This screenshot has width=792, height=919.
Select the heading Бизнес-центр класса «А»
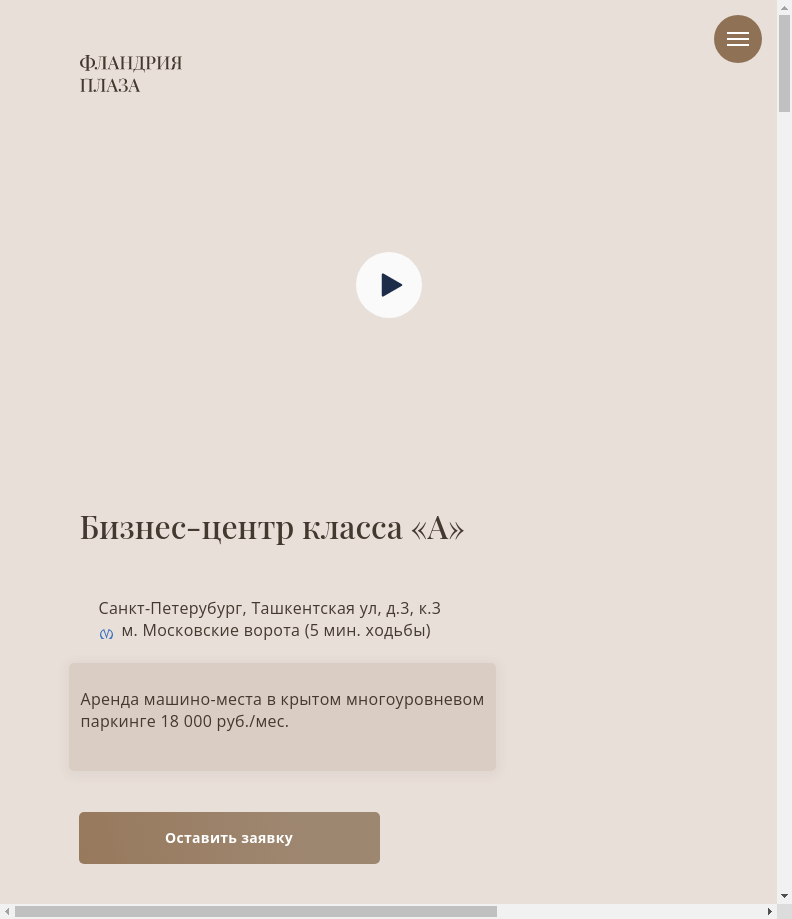click(x=272, y=527)
